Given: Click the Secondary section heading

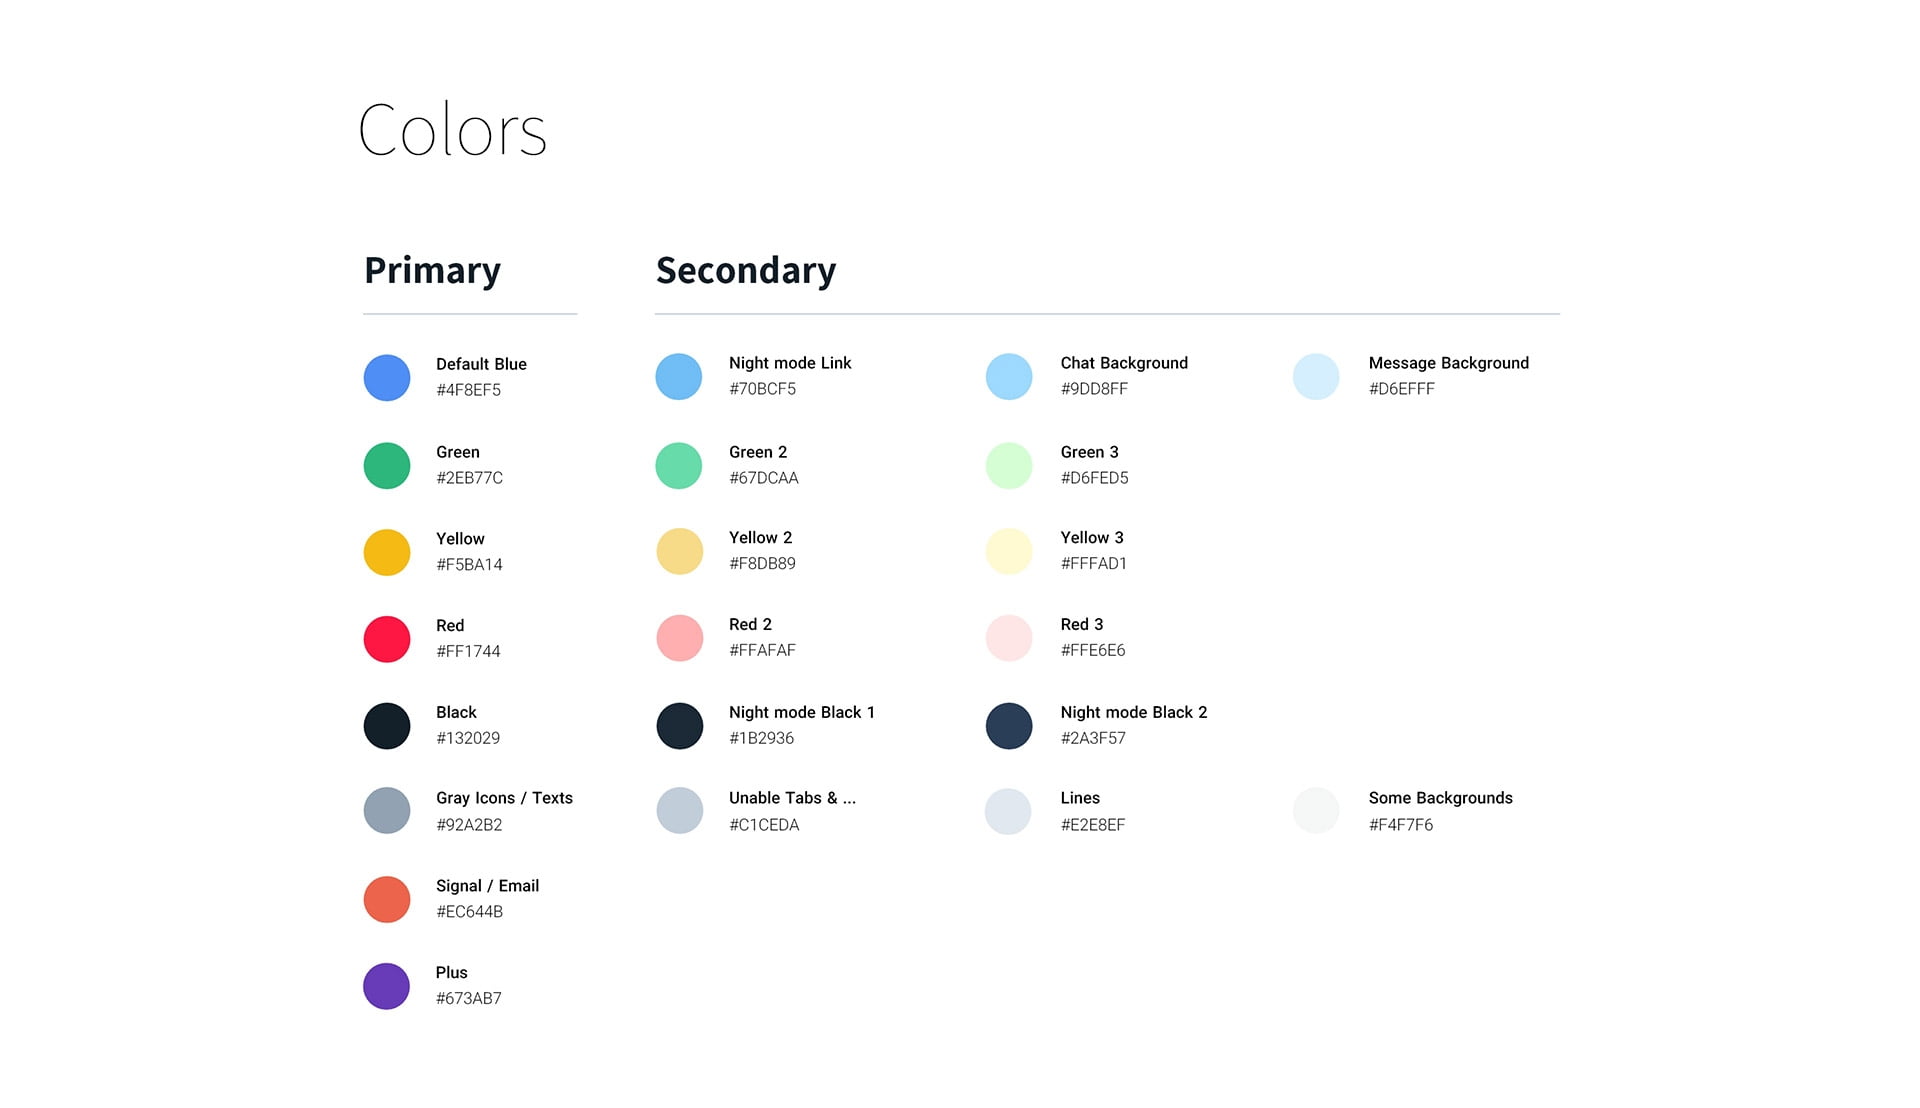Looking at the screenshot, I should point(746,271).
